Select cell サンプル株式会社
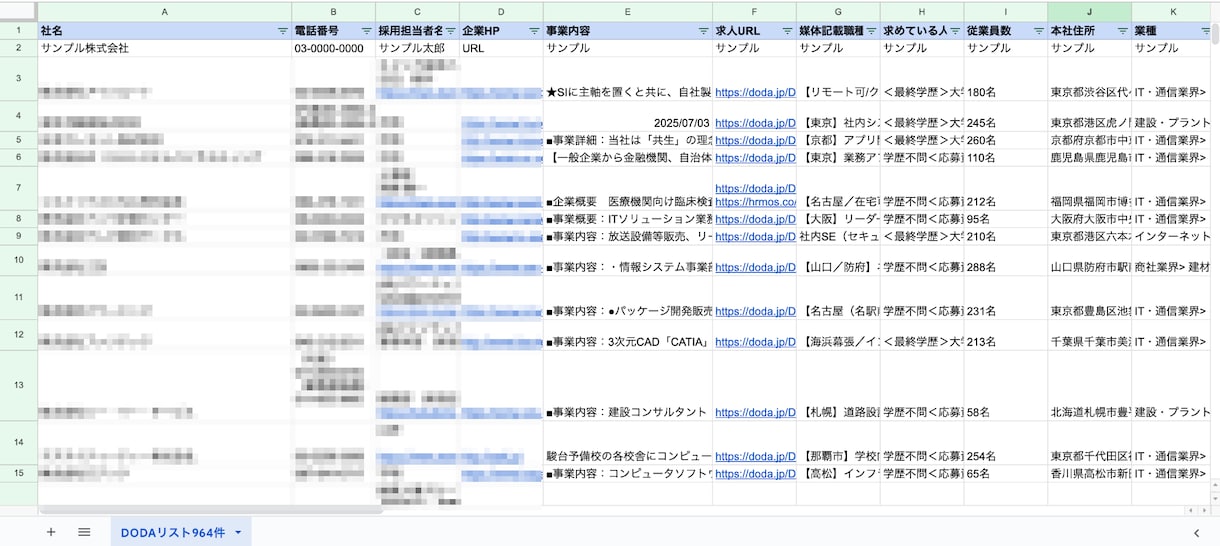 165,48
